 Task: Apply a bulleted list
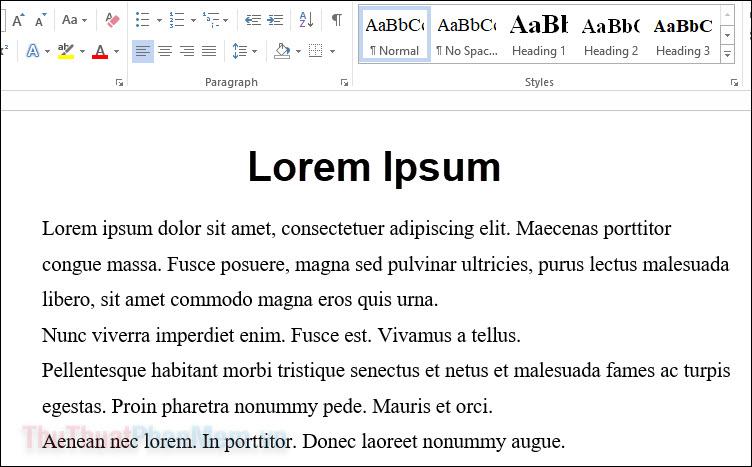(x=142, y=20)
